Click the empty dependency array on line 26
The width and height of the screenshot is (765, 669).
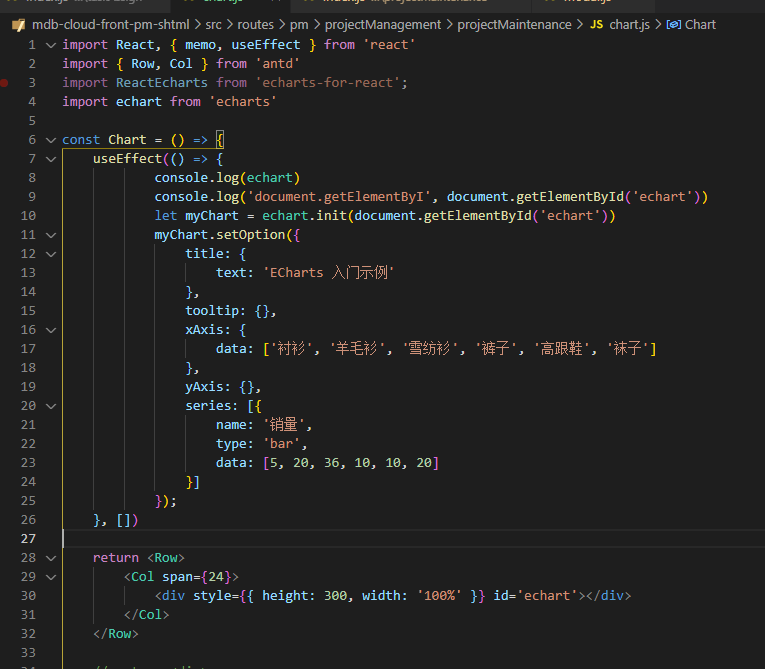coord(123,521)
